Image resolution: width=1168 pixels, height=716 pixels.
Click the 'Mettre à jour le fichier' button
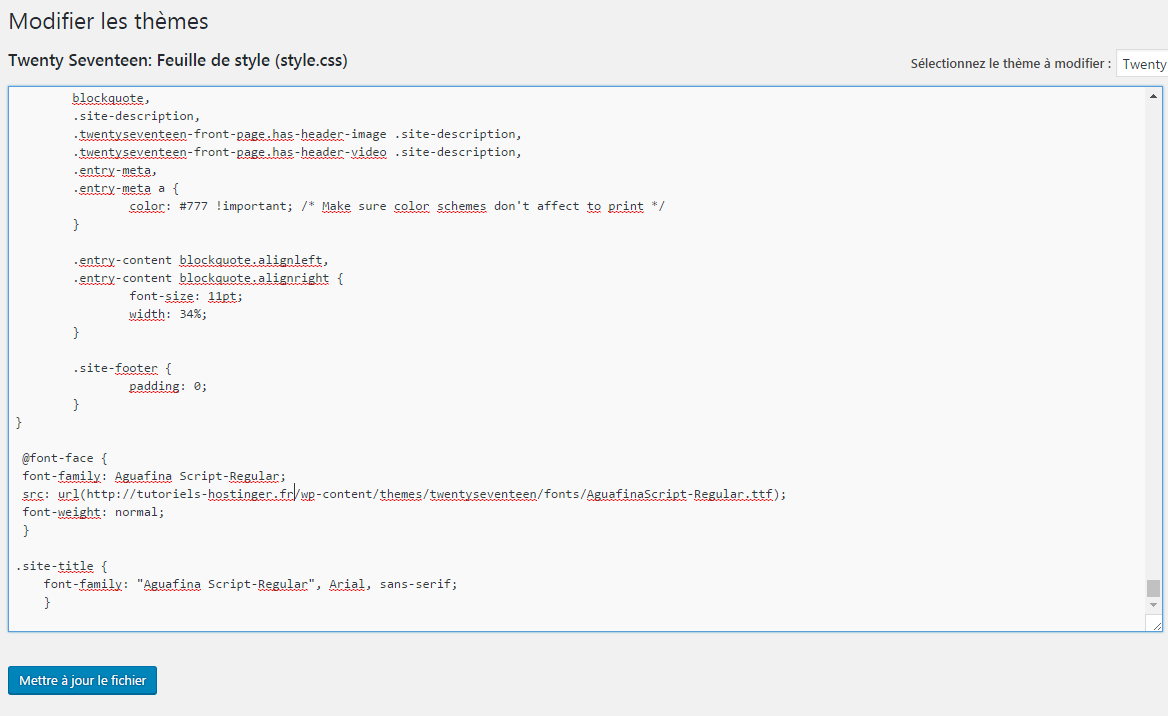click(x=82, y=680)
